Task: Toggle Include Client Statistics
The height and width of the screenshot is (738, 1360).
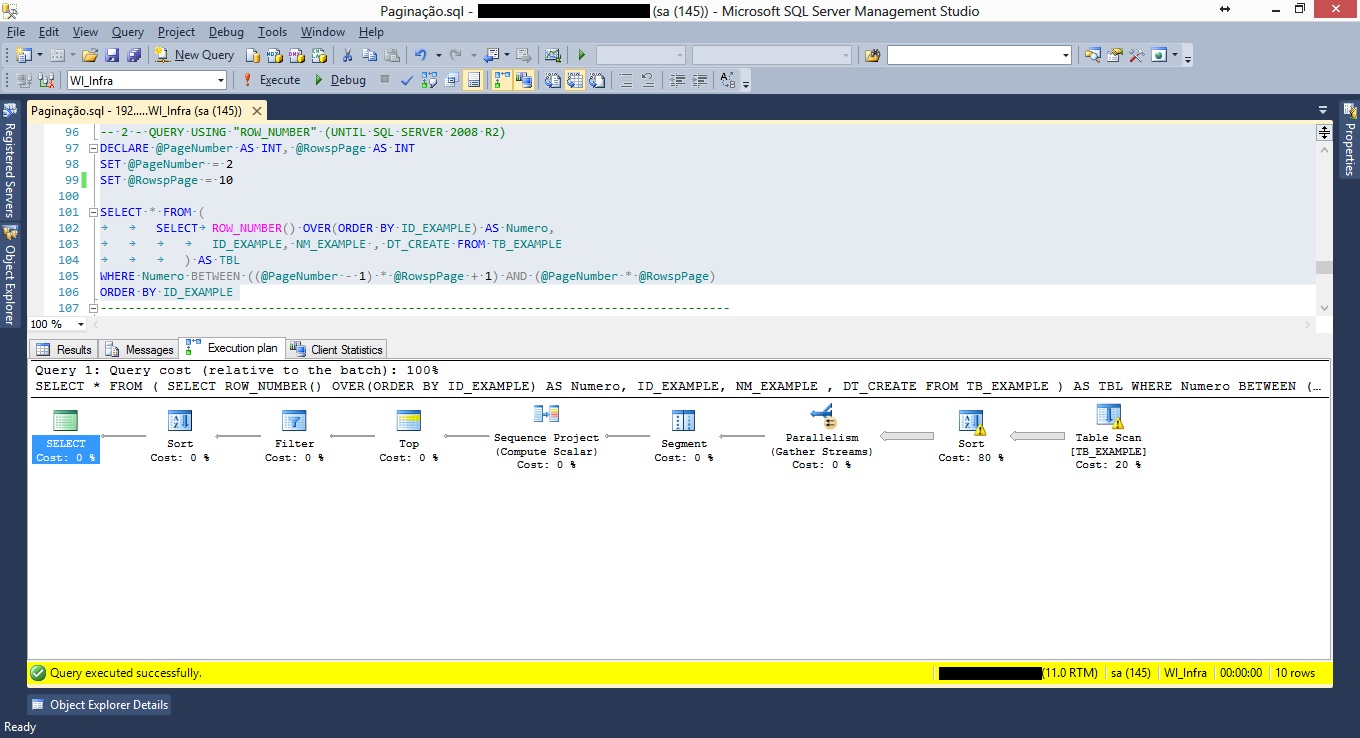Action: pyautogui.click(x=524, y=80)
